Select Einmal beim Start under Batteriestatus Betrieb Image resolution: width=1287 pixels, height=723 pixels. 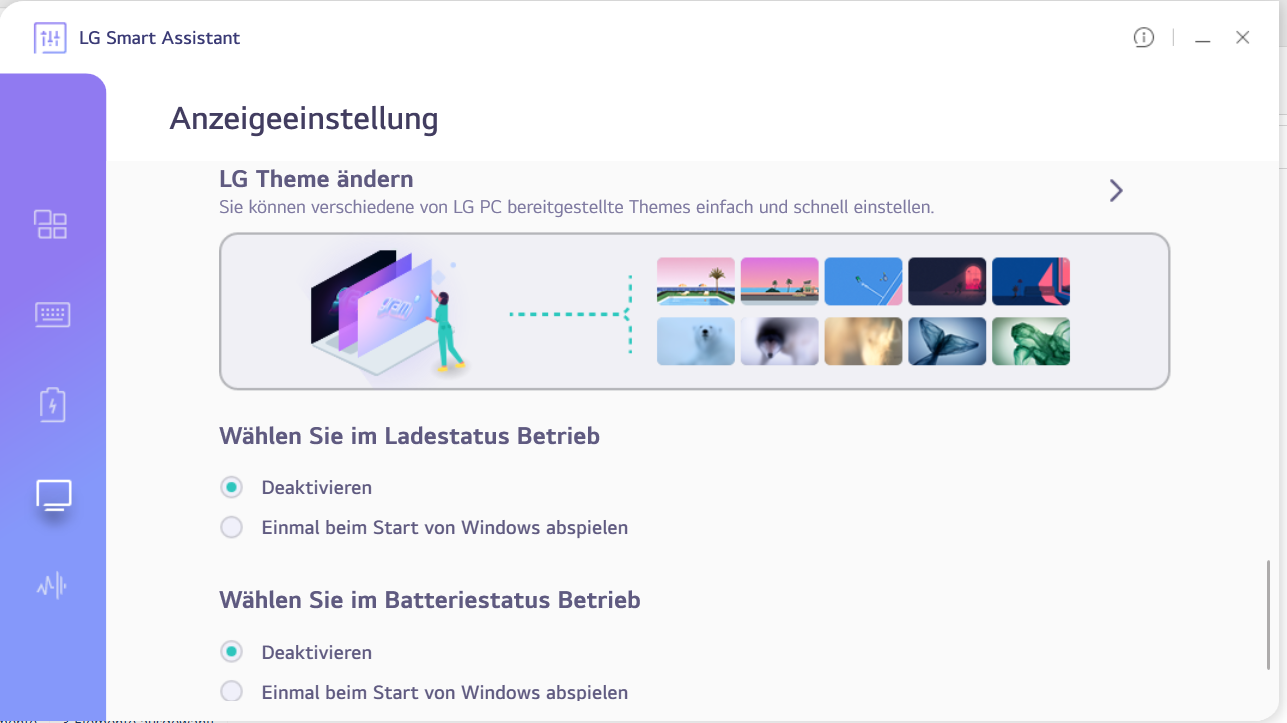(x=232, y=691)
